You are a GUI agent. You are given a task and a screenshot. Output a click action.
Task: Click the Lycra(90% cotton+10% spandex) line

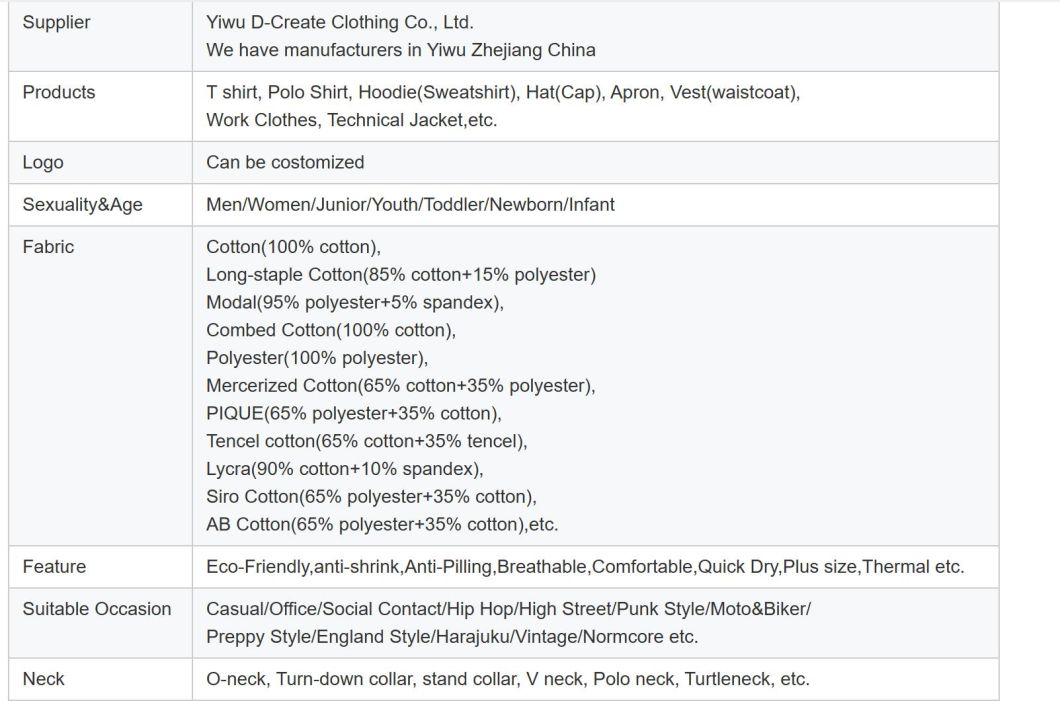point(345,469)
